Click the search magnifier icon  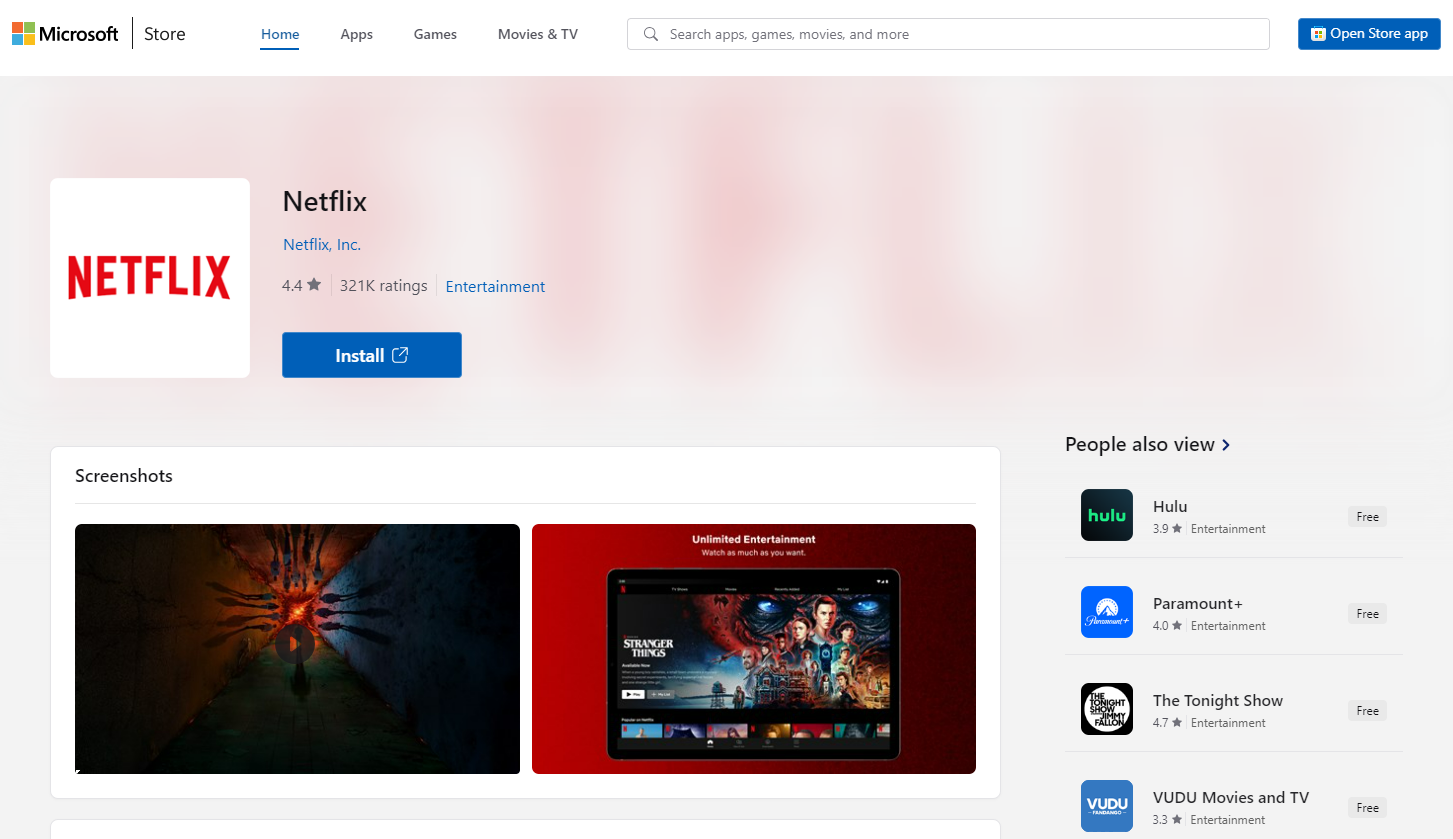click(651, 34)
